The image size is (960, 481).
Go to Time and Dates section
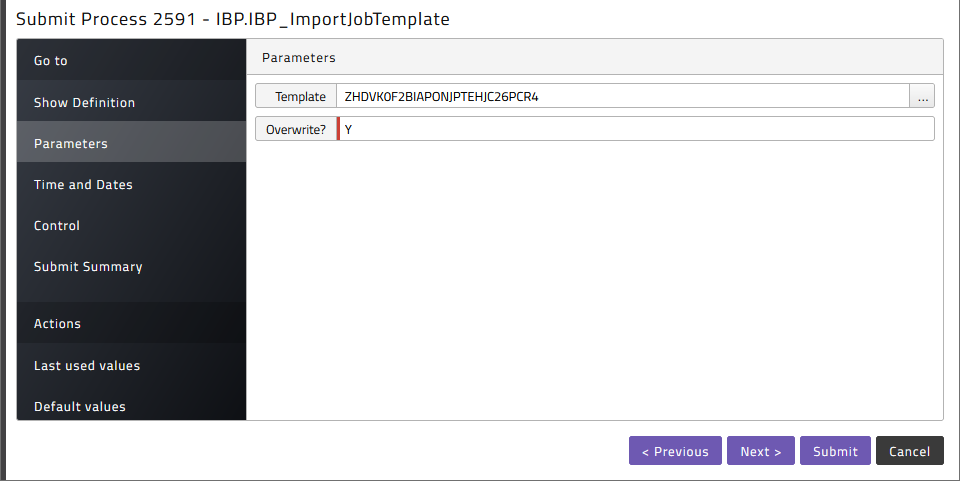131,184
